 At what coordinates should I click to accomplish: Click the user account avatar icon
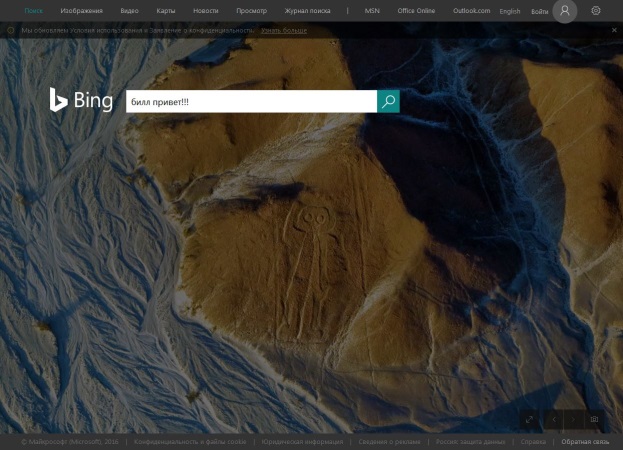click(565, 11)
